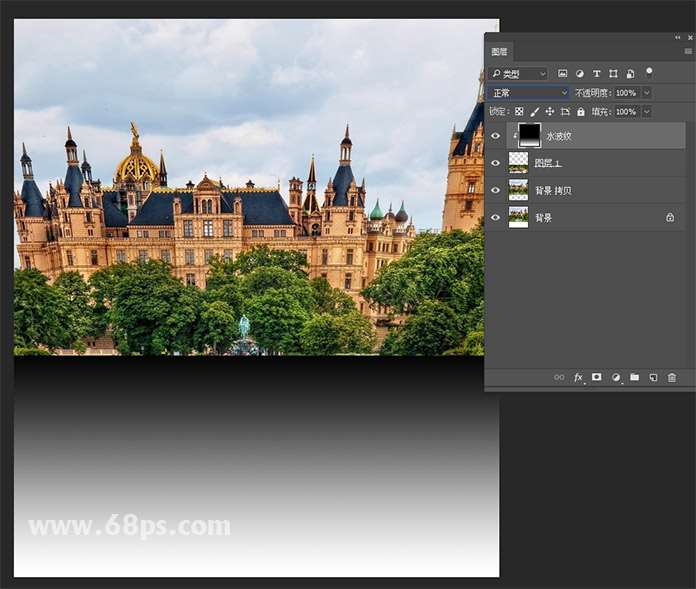
Task: Click the new layer icon
Action: click(x=653, y=377)
